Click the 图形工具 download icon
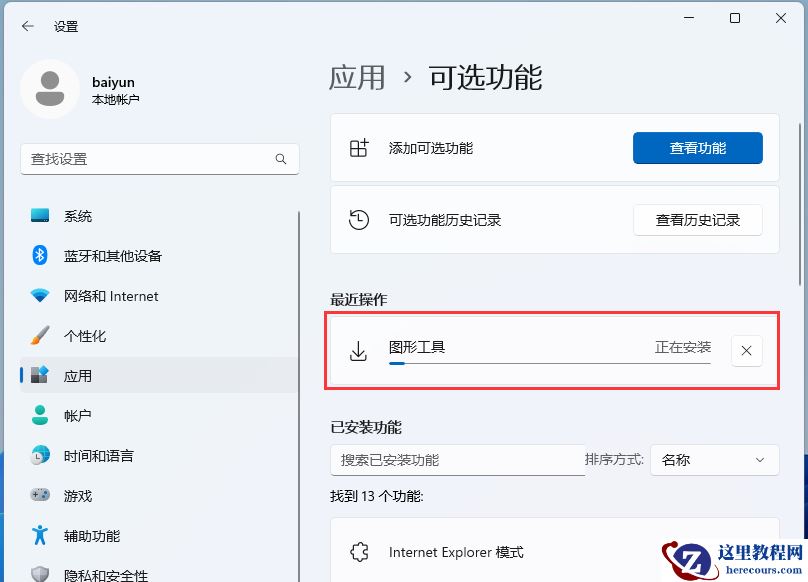 pyautogui.click(x=358, y=350)
